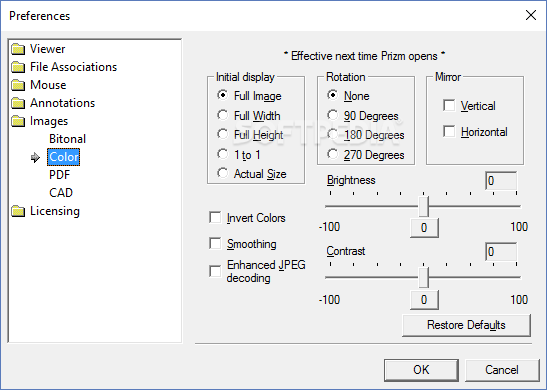Select the Bitonal tree item

67,139
